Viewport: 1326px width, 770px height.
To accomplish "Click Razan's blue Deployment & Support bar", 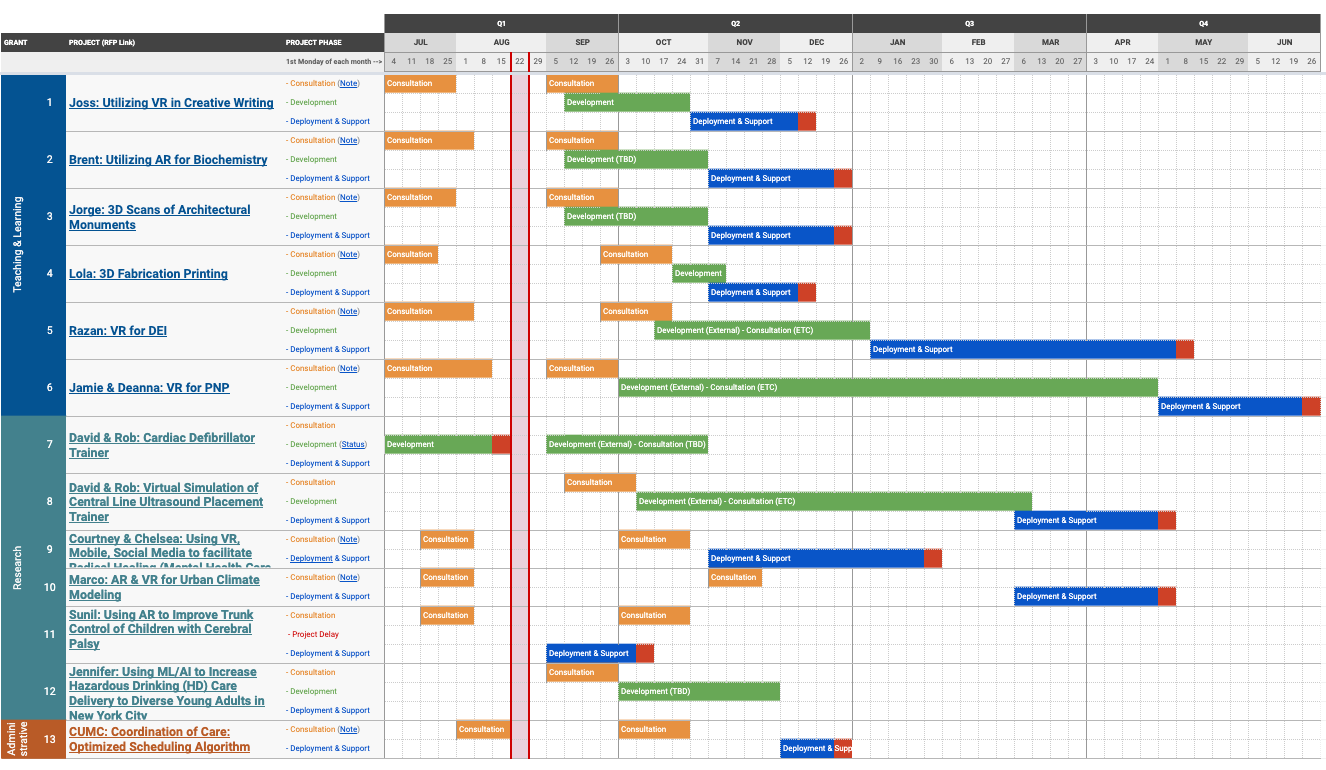I will tap(1022, 349).
